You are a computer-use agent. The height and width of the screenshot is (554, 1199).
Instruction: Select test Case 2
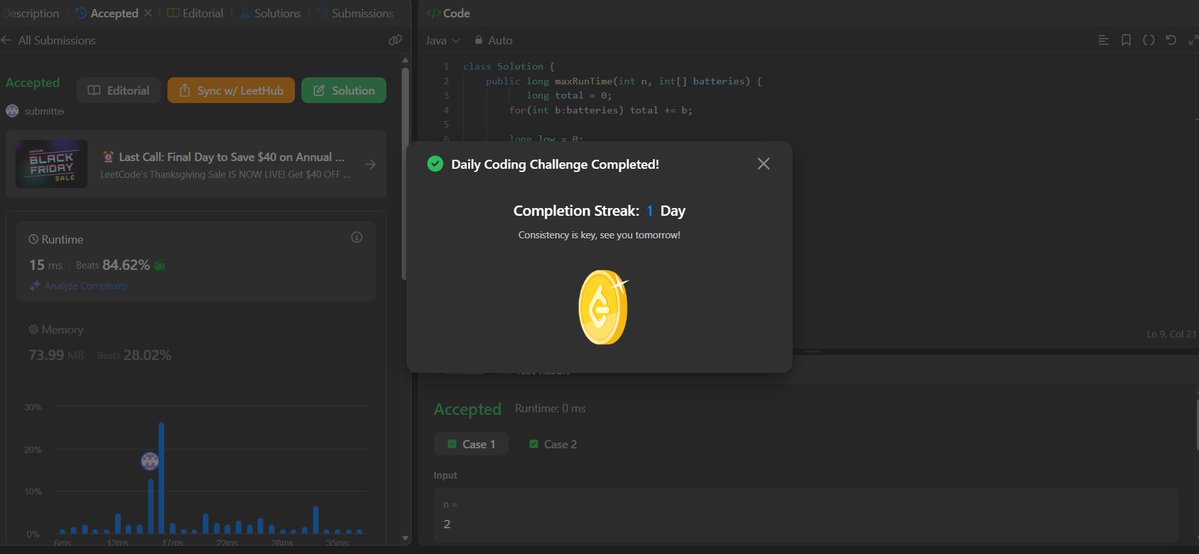pyautogui.click(x=553, y=444)
